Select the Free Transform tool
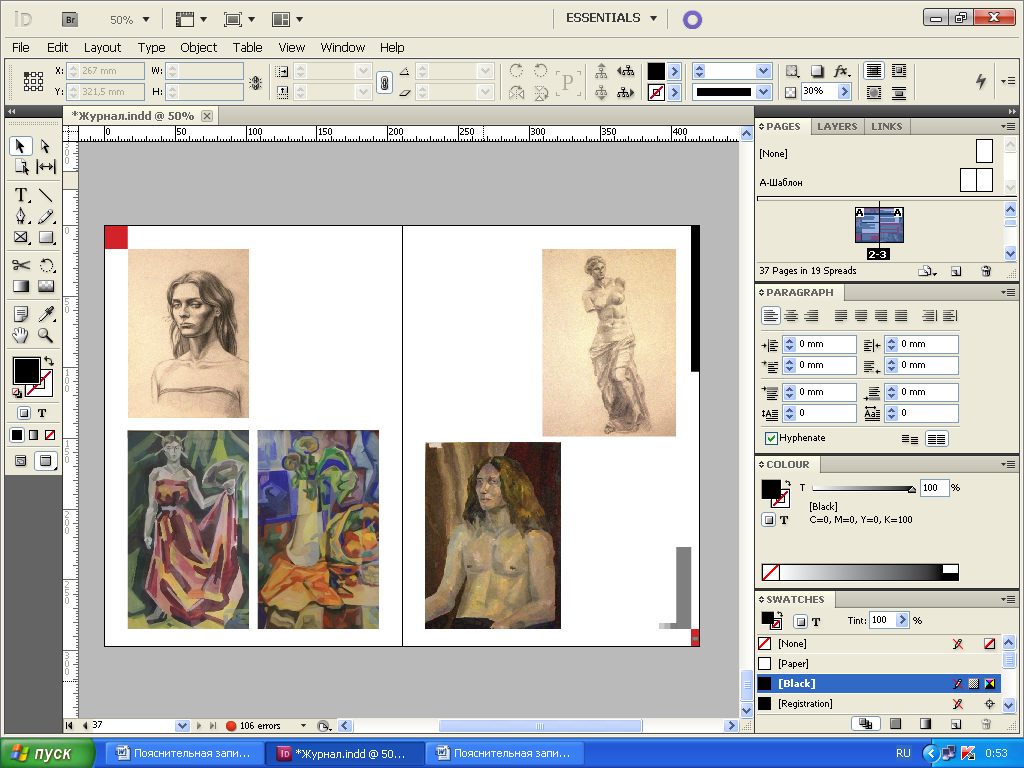This screenshot has height=768, width=1024. [46, 264]
